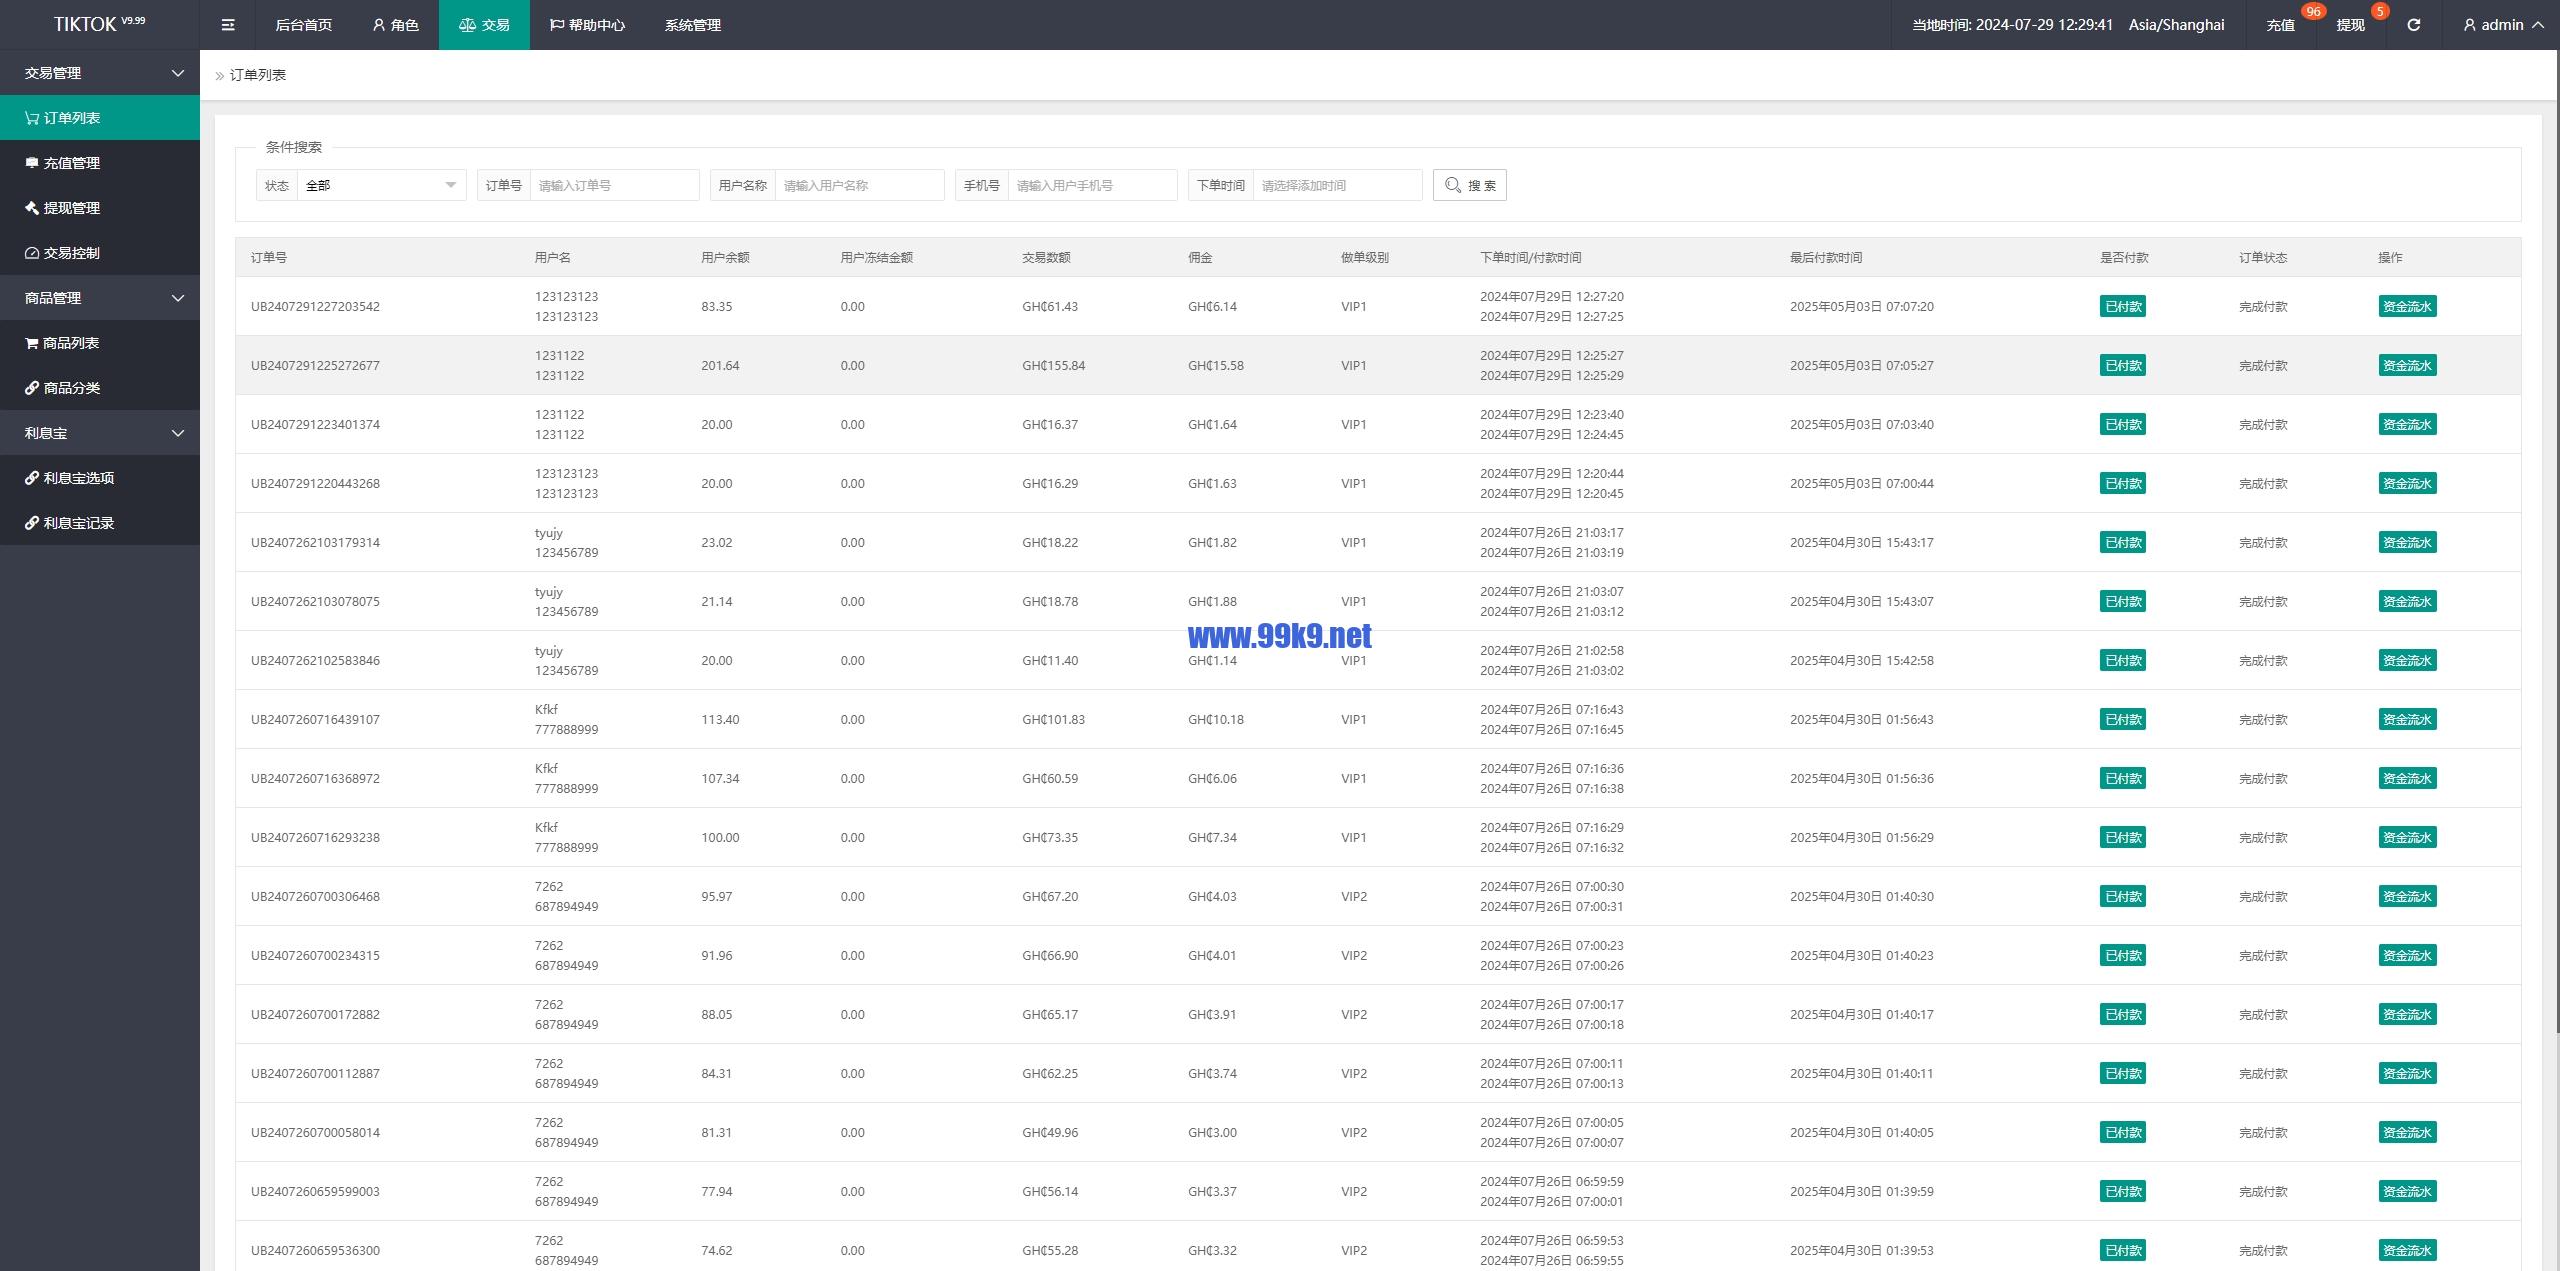Click the 做单级别 column header
The image size is (2560, 1271).
[x=1364, y=258]
